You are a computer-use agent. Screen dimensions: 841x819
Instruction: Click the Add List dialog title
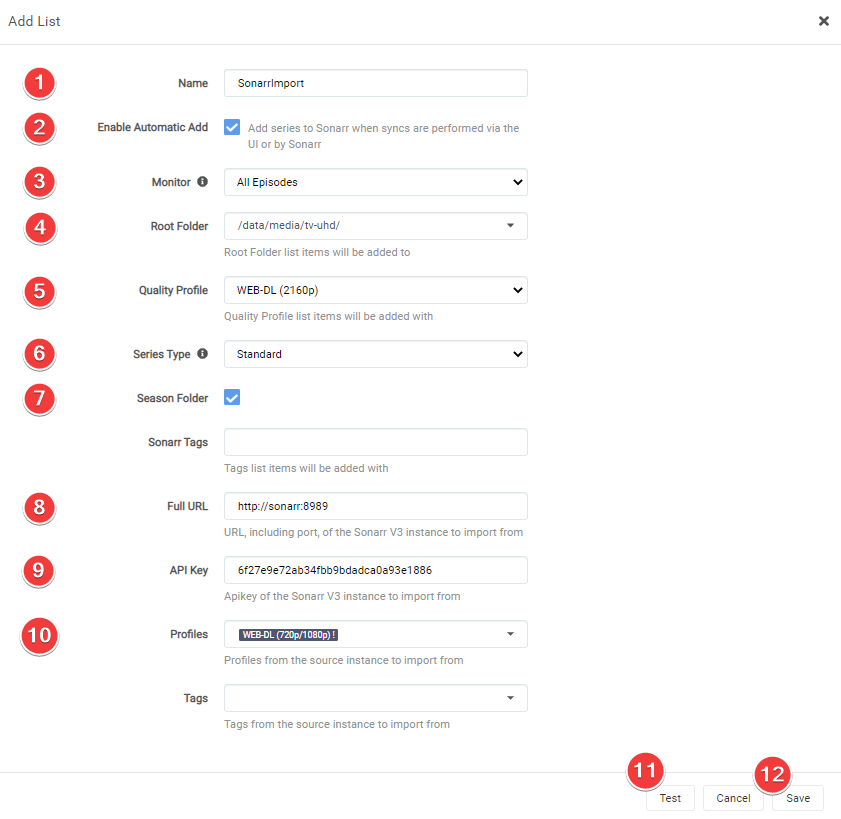coord(34,21)
